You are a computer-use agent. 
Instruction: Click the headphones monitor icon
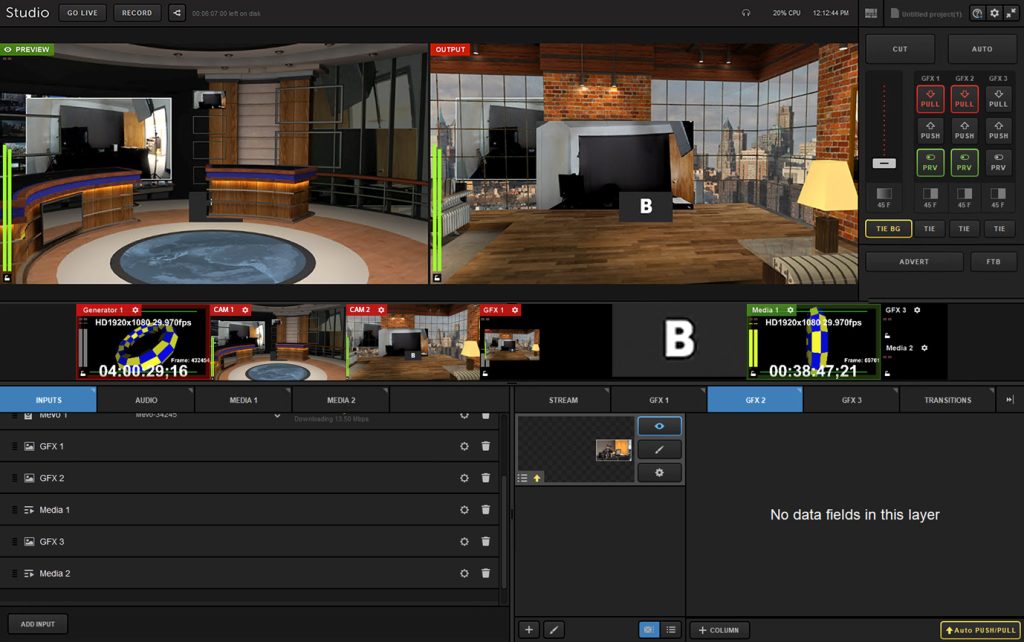(746, 13)
